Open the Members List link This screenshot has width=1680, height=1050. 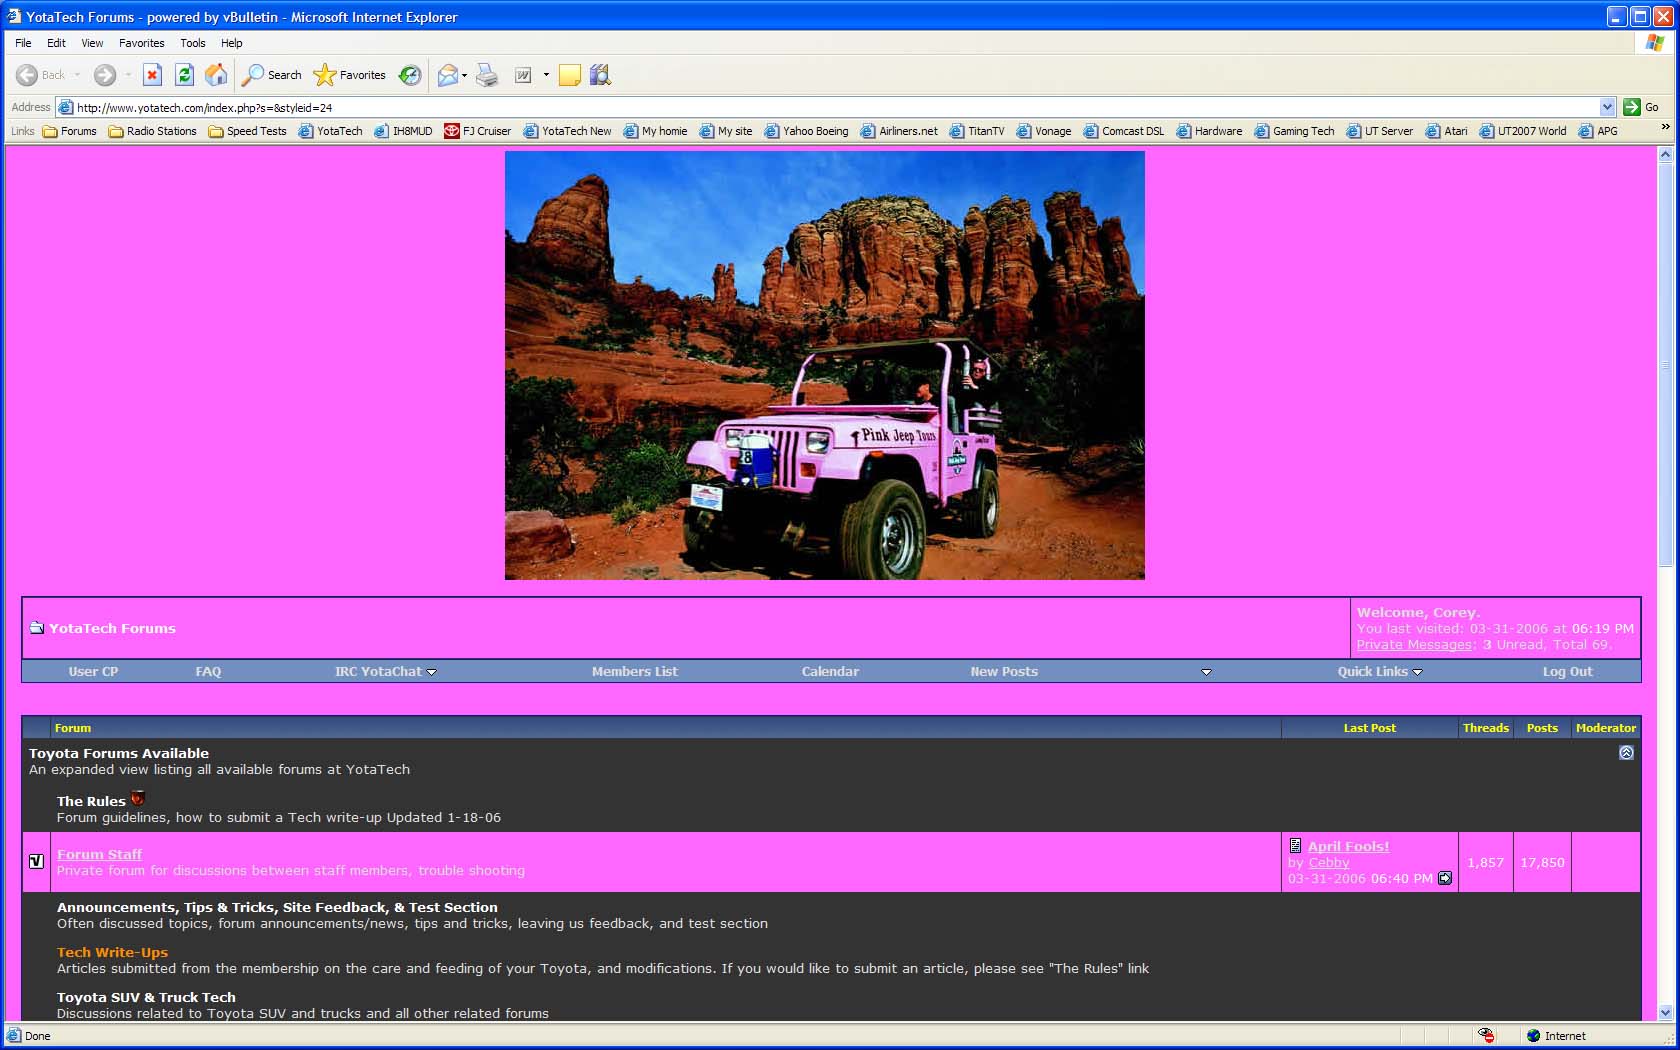[x=634, y=672]
